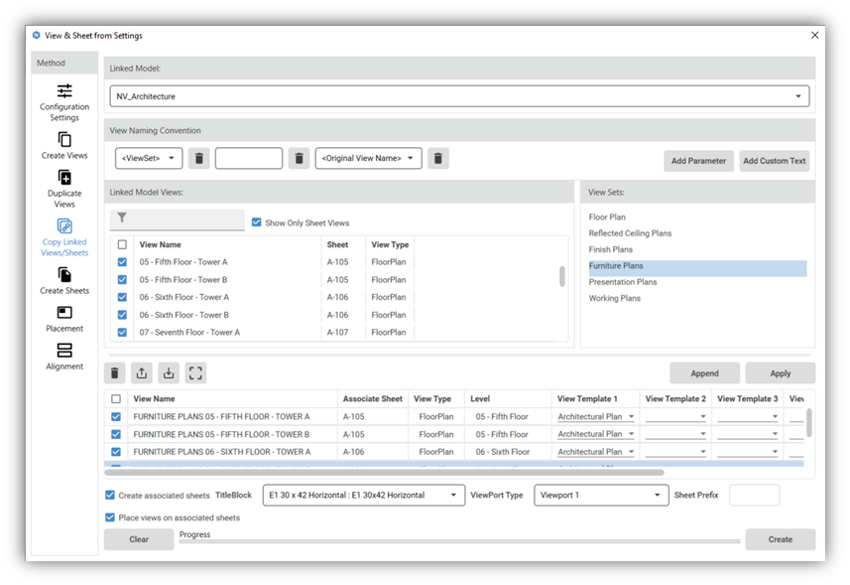Open the TitleBlock E1 30 x 42 dropdown

click(x=364, y=495)
